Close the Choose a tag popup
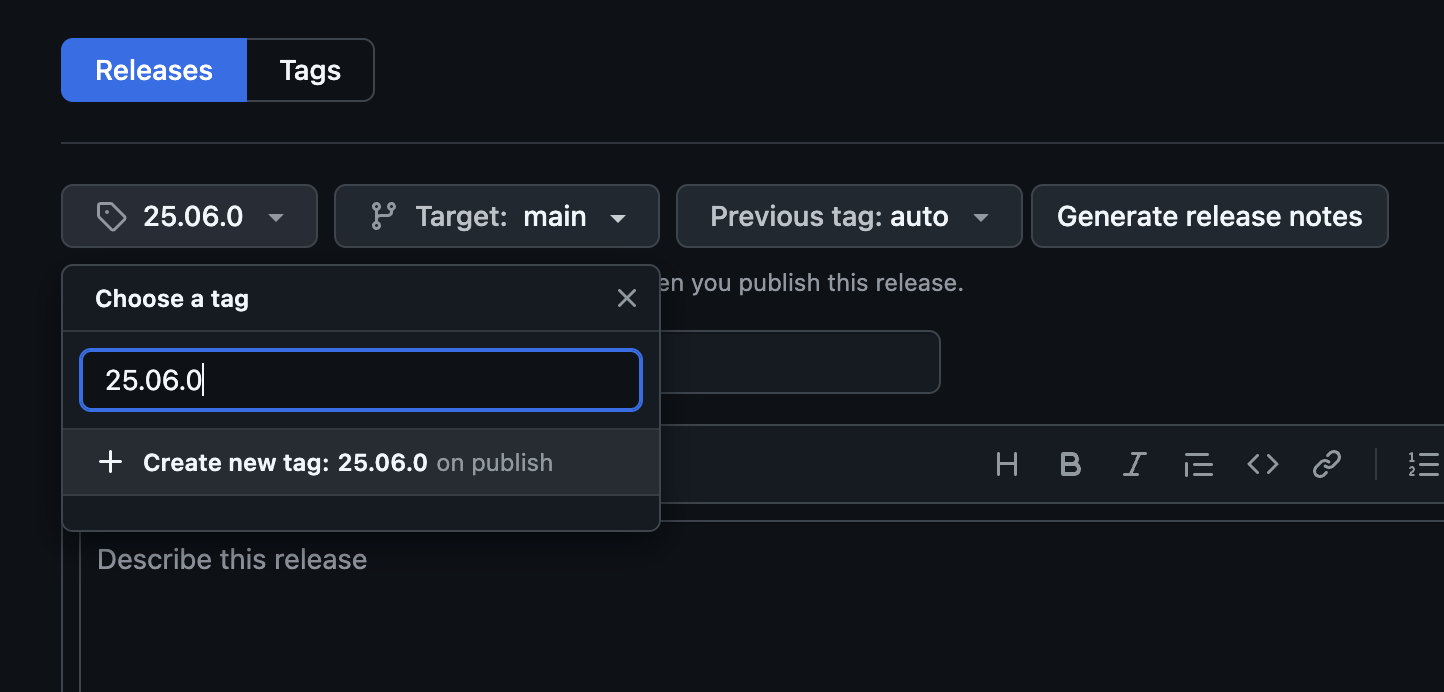 [x=627, y=298]
